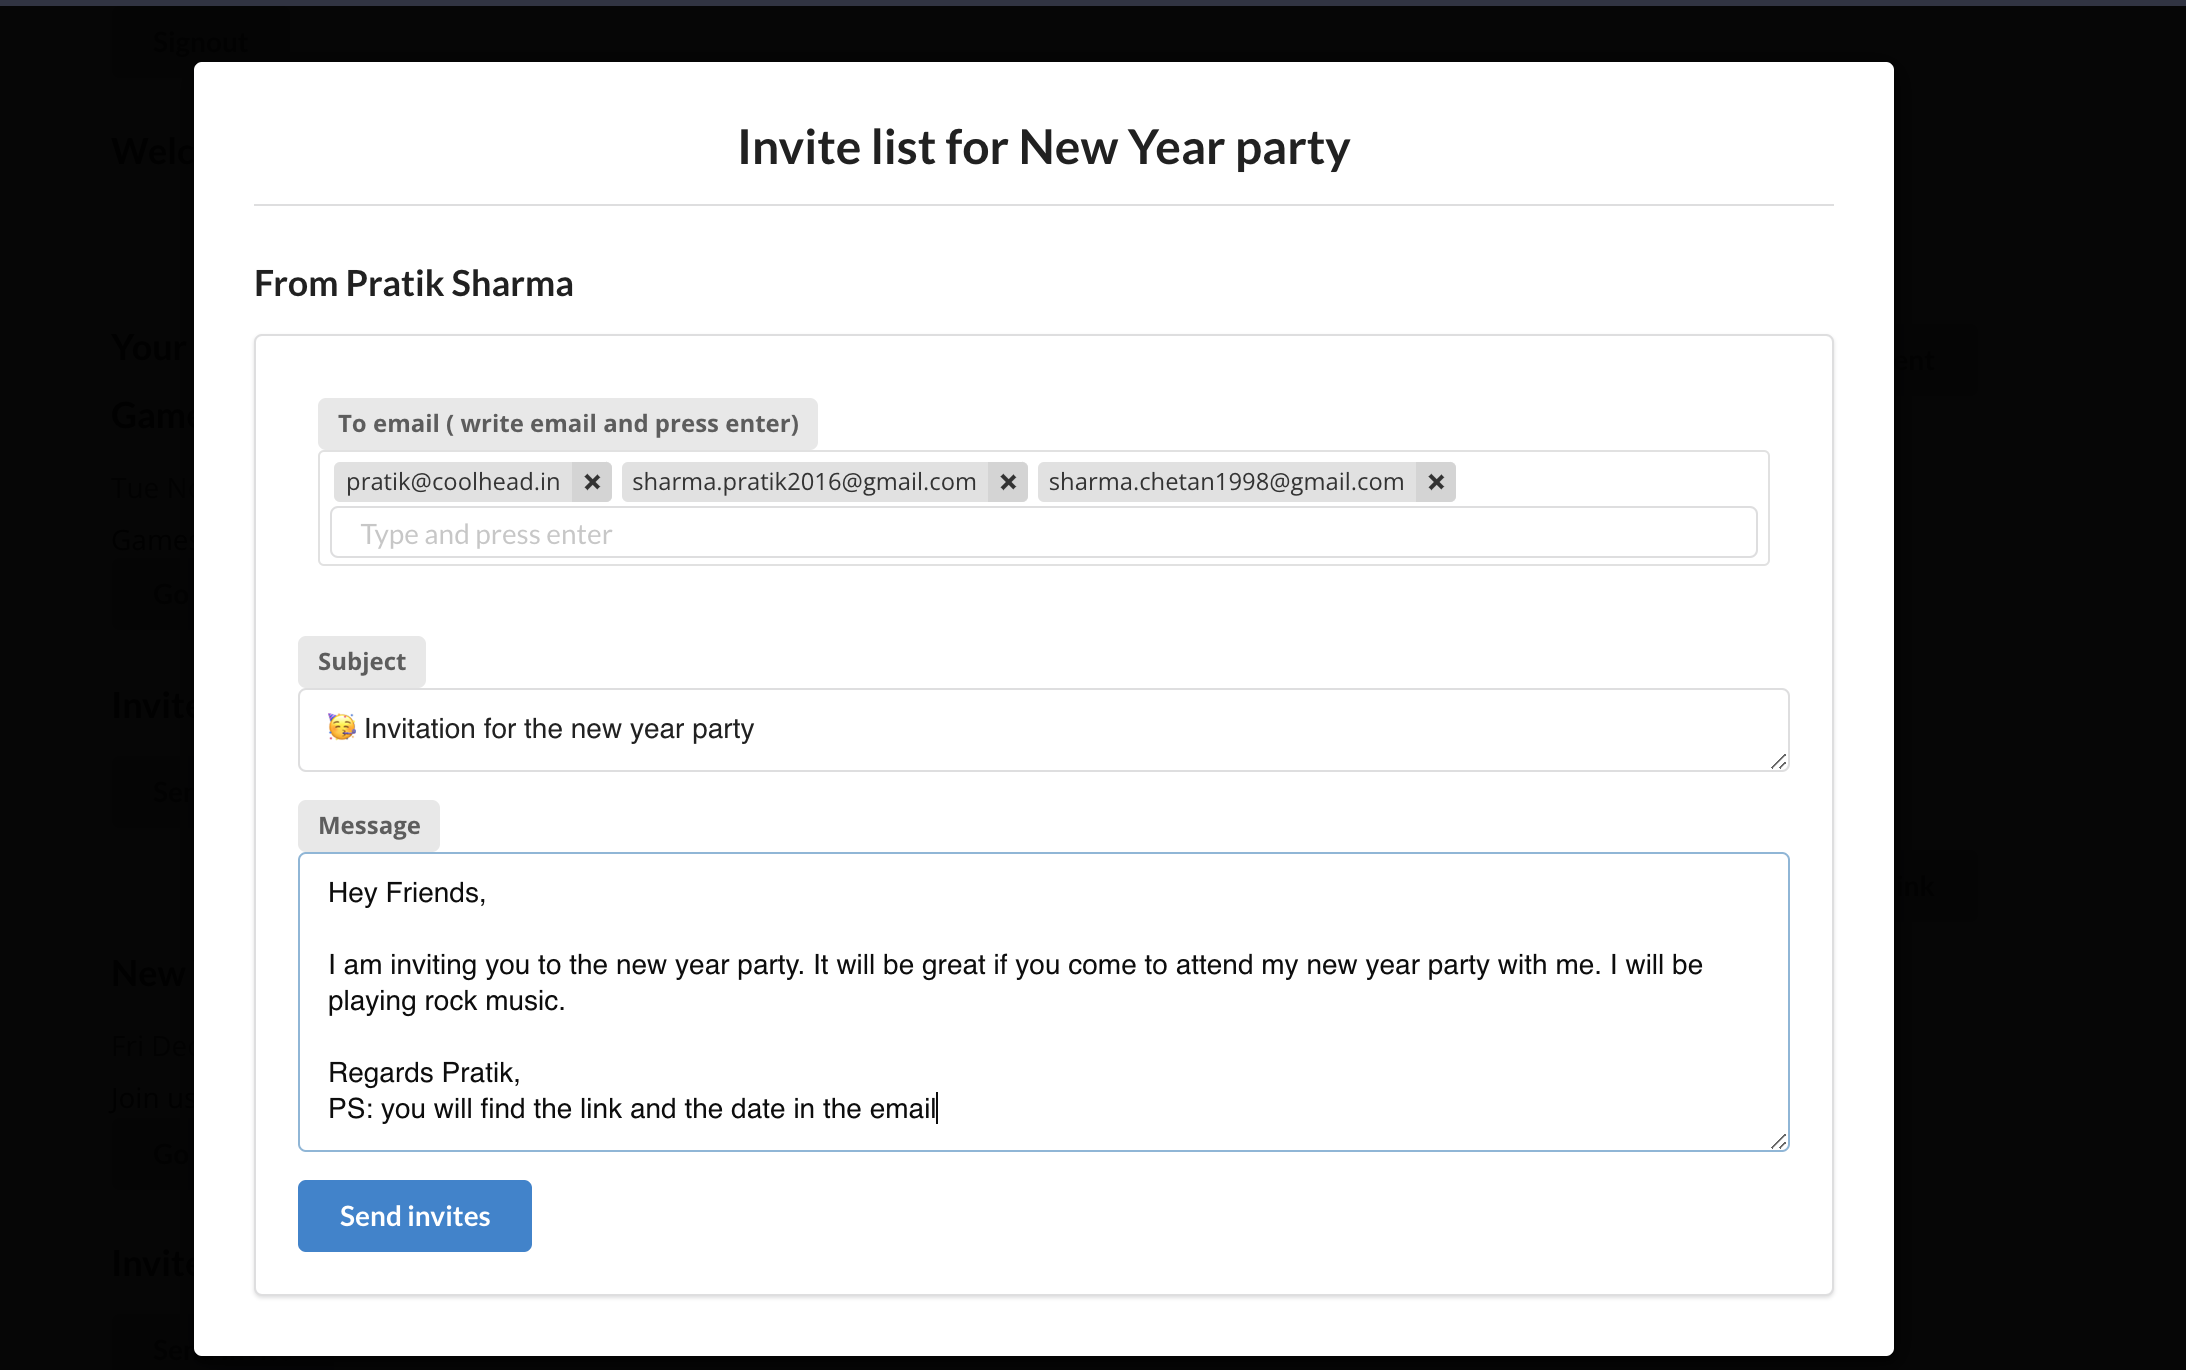The width and height of the screenshot is (2186, 1370).
Task: Click the 'To email' field label
Action: click(567, 424)
